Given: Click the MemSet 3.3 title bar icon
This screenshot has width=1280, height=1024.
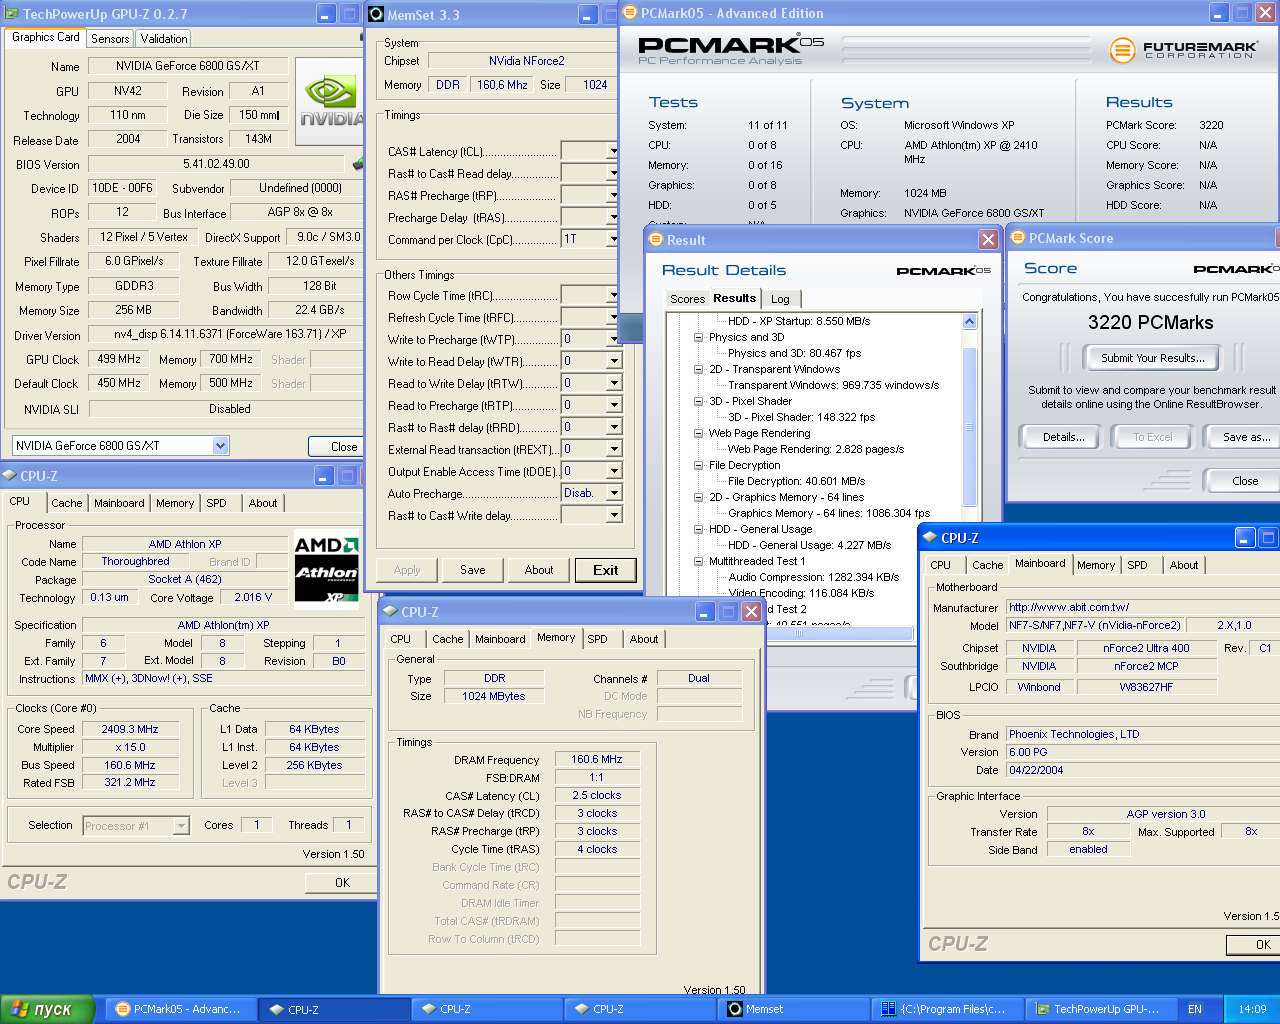Looking at the screenshot, I should click(x=376, y=14).
